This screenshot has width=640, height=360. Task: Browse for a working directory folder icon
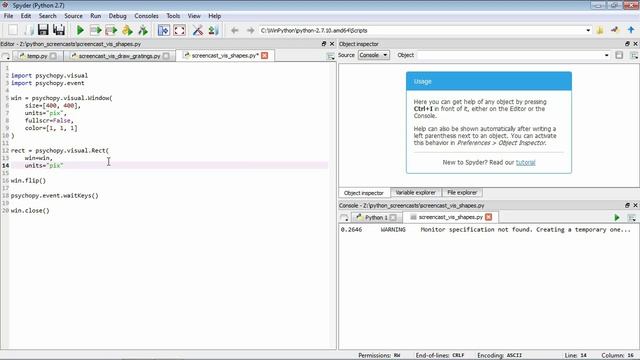pyautogui.click(x=600, y=30)
